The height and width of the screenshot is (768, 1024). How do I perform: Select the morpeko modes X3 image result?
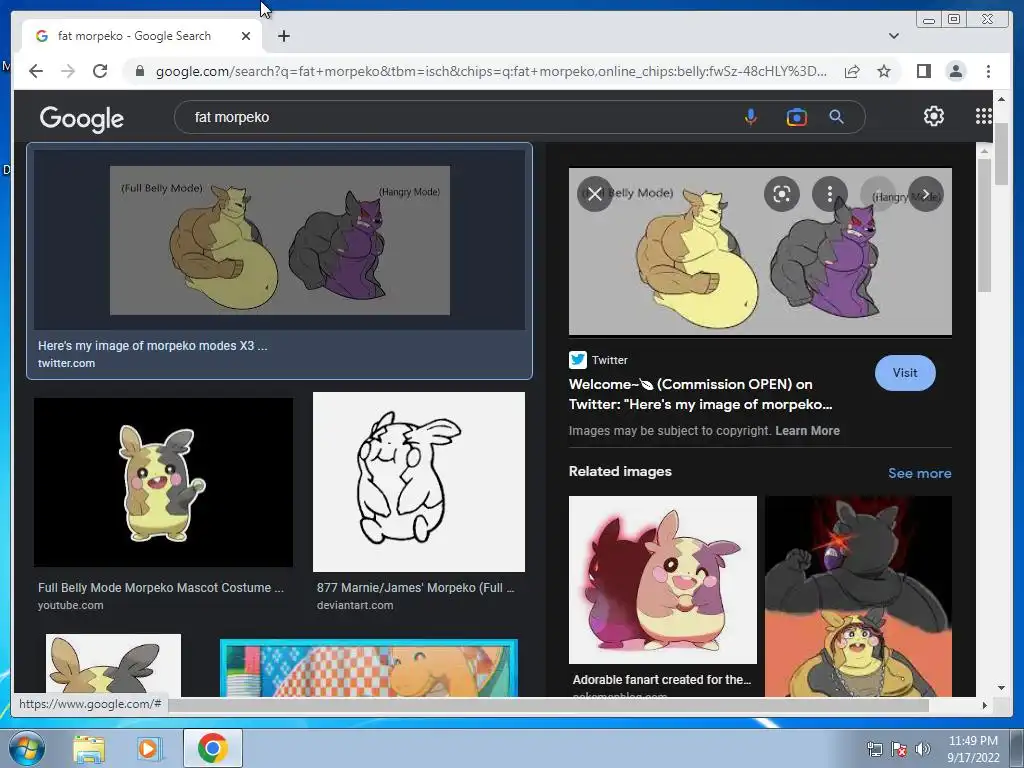280,261
